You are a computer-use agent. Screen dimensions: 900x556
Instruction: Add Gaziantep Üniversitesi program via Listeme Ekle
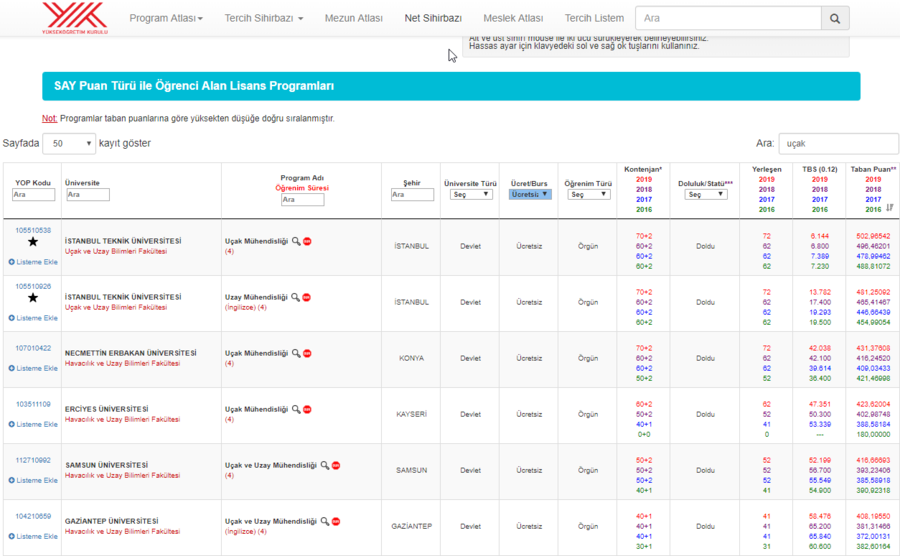(x=33, y=536)
